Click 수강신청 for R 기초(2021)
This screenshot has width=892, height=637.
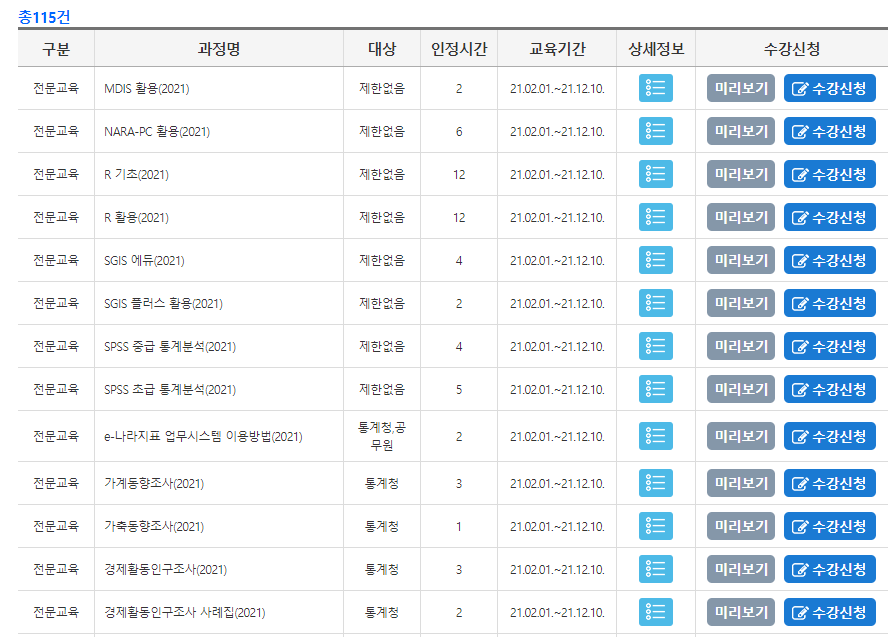[829, 174]
